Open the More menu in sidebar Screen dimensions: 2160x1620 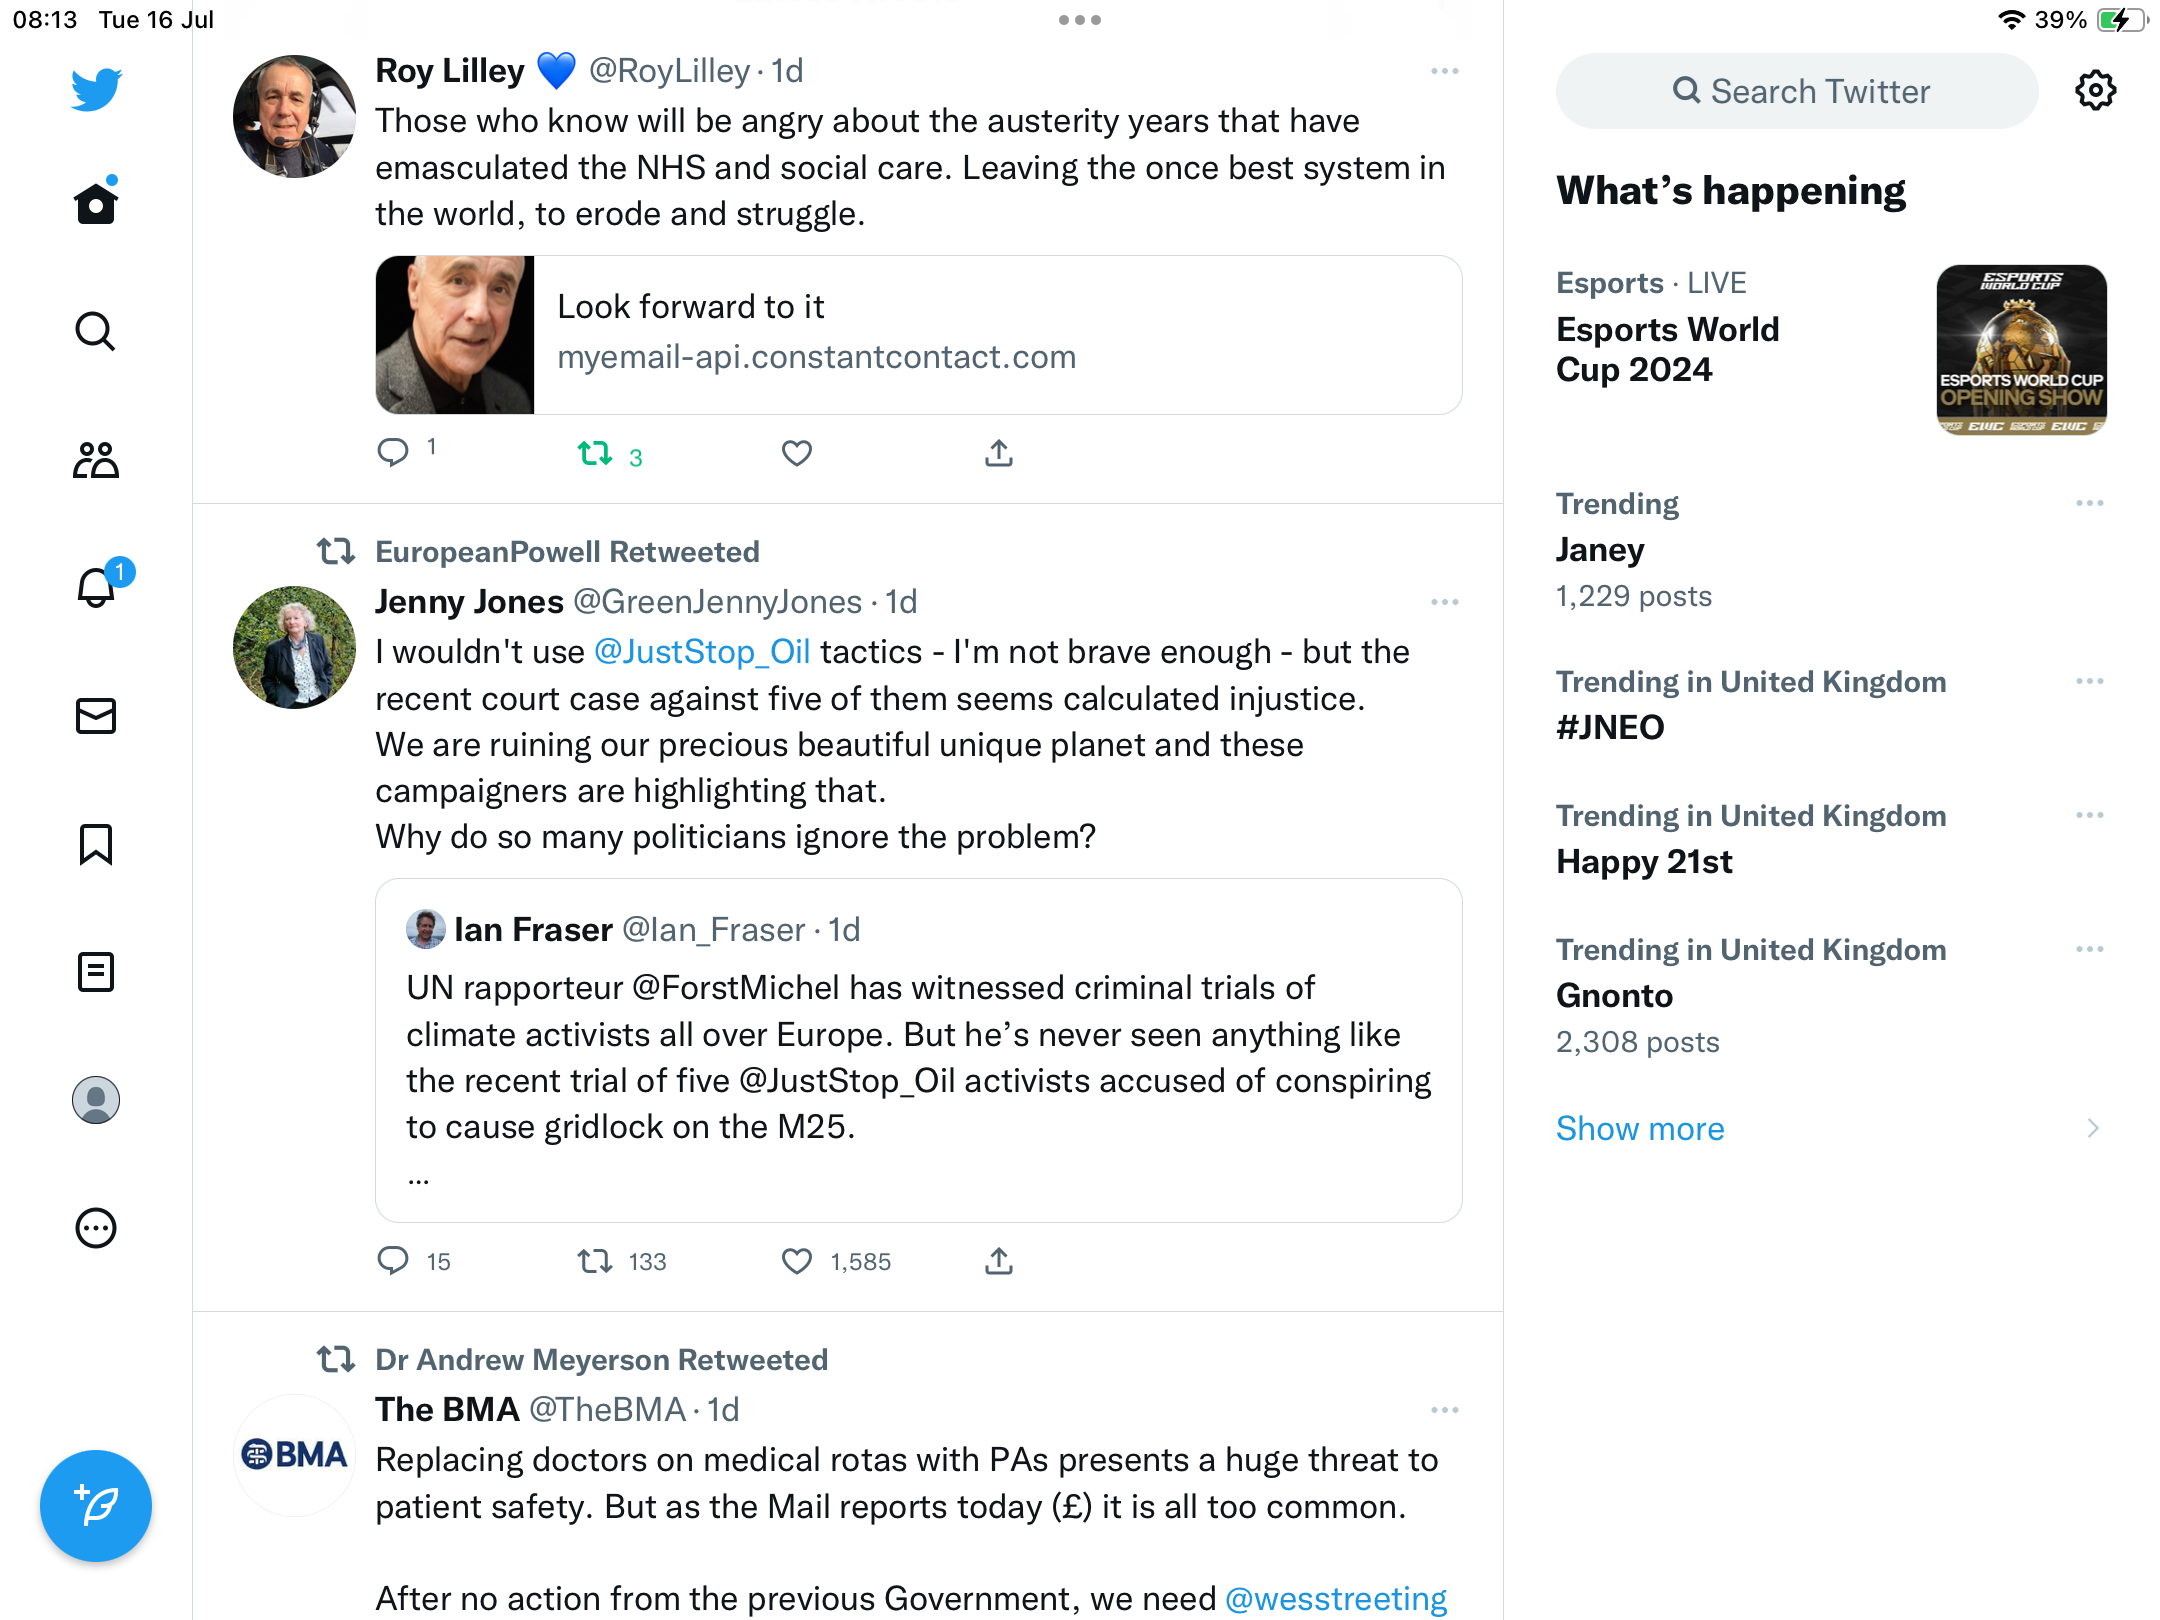pyautogui.click(x=96, y=1228)
